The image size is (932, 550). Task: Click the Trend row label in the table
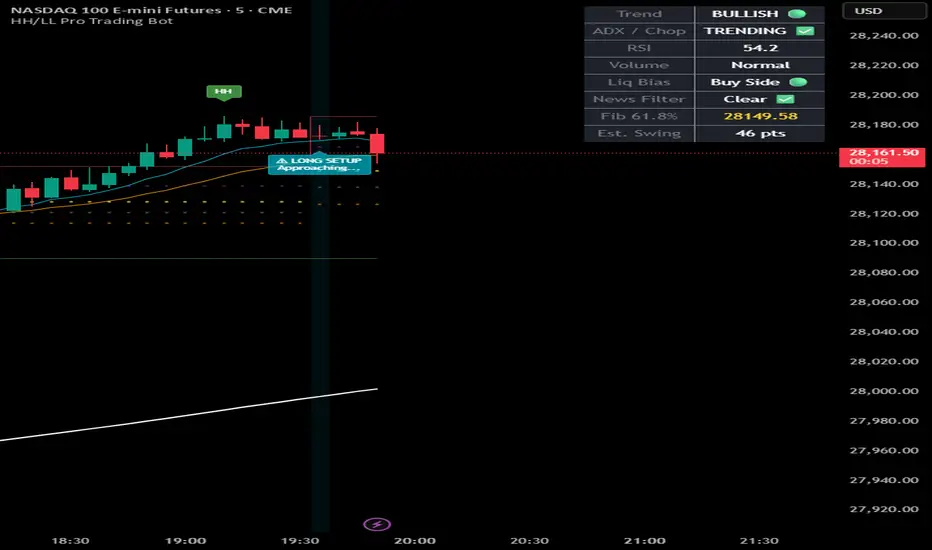639,14
